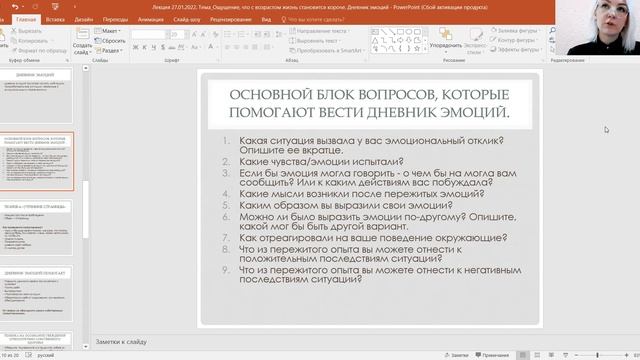
Task: Click Сбросить (Reset slide) button
Action: click(110, 41)
